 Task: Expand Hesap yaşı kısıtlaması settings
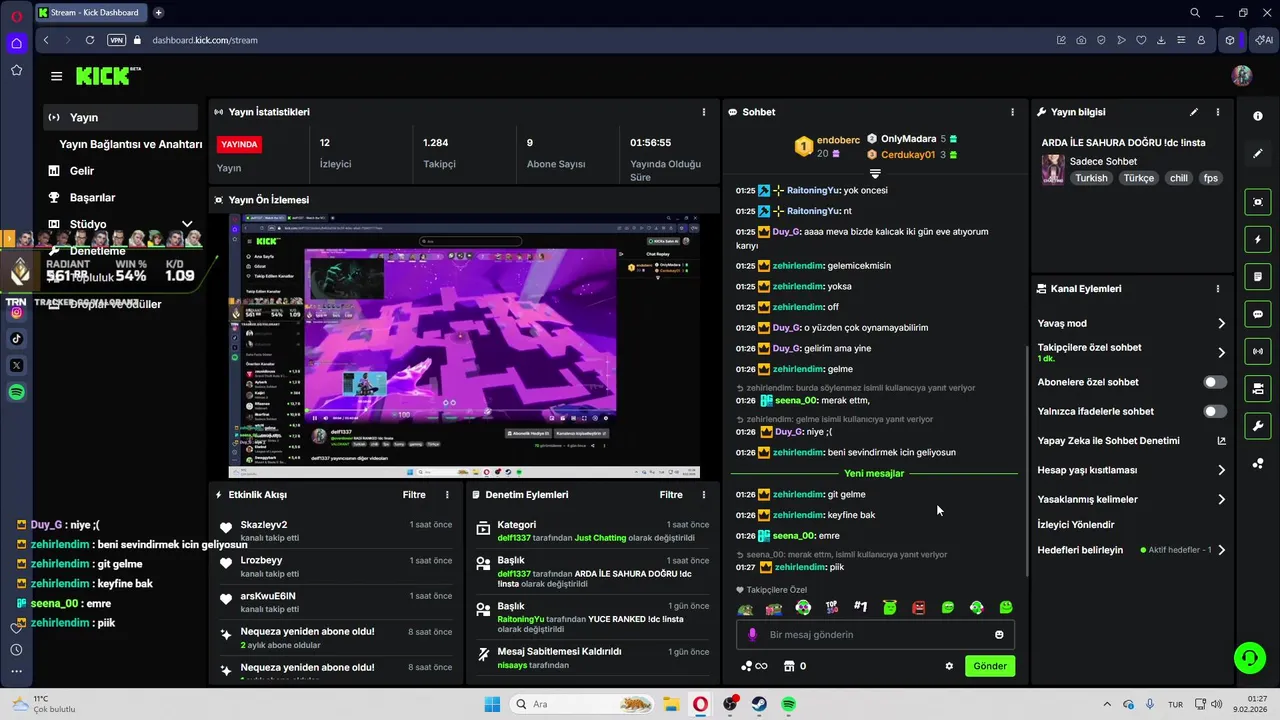(1221, 470)
